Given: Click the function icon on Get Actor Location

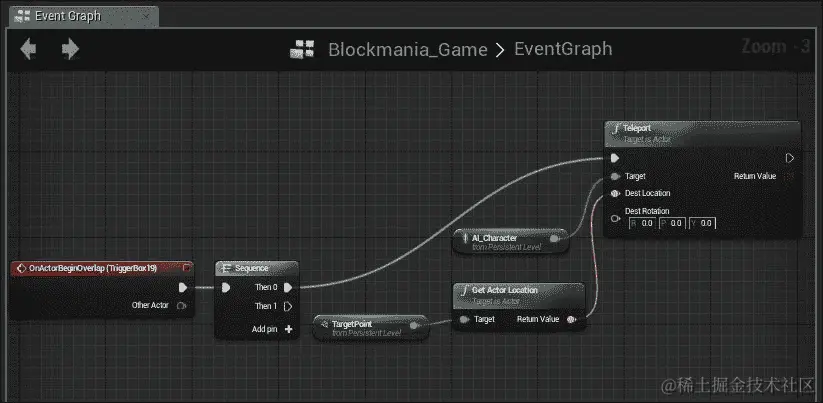Looking at the screenshot, I should 464,290.
